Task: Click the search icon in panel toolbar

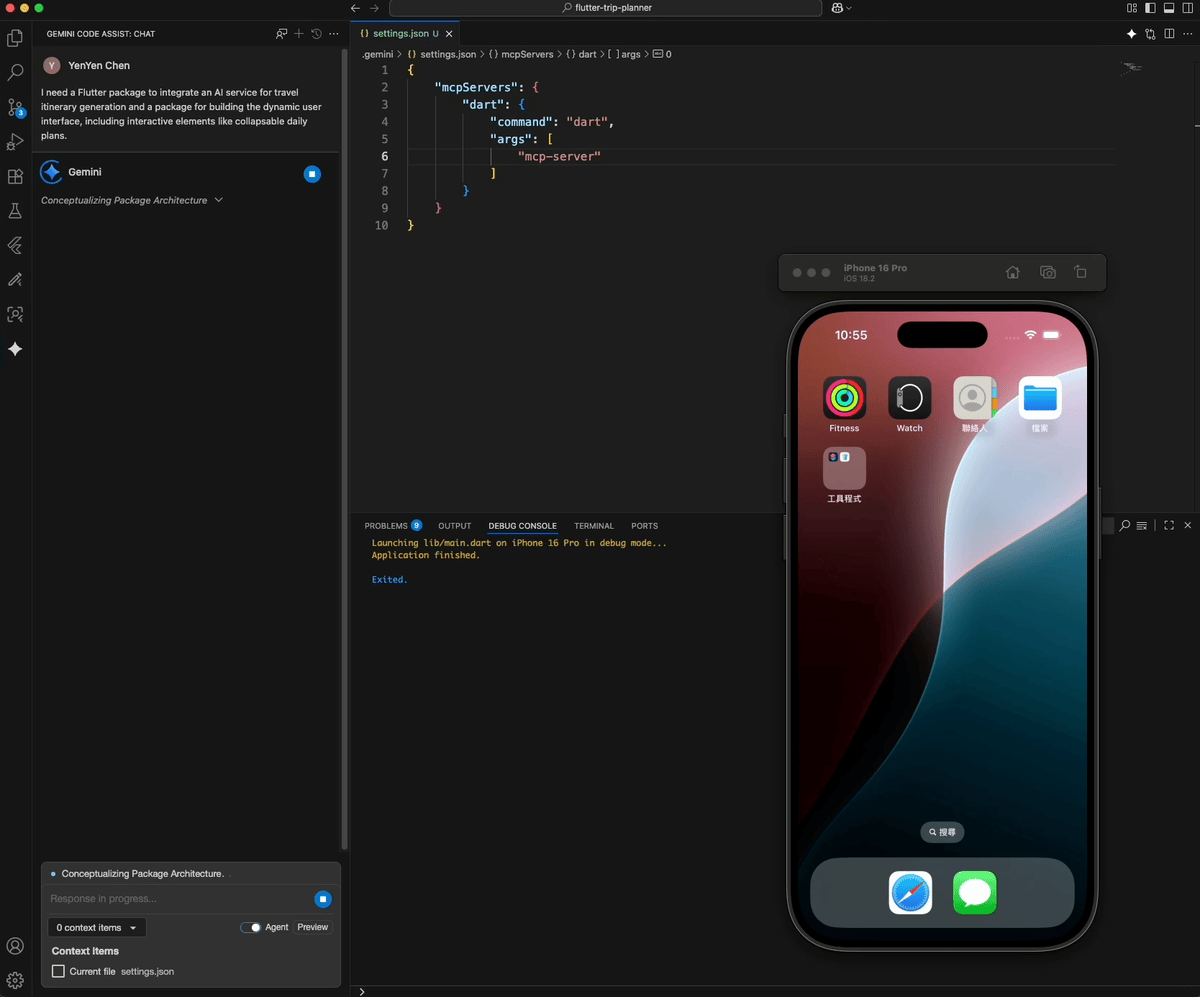Action: (1125, 525)
